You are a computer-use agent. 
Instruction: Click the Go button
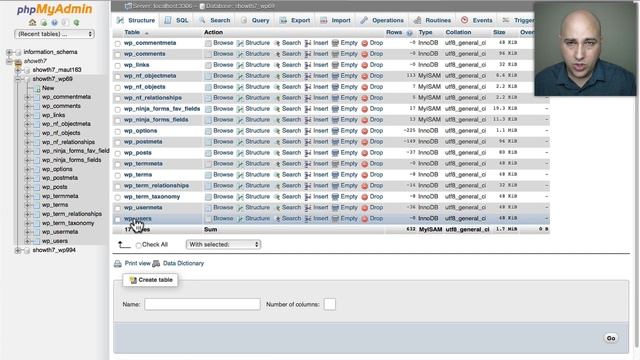pyautogui.click(x=611, y=338)
